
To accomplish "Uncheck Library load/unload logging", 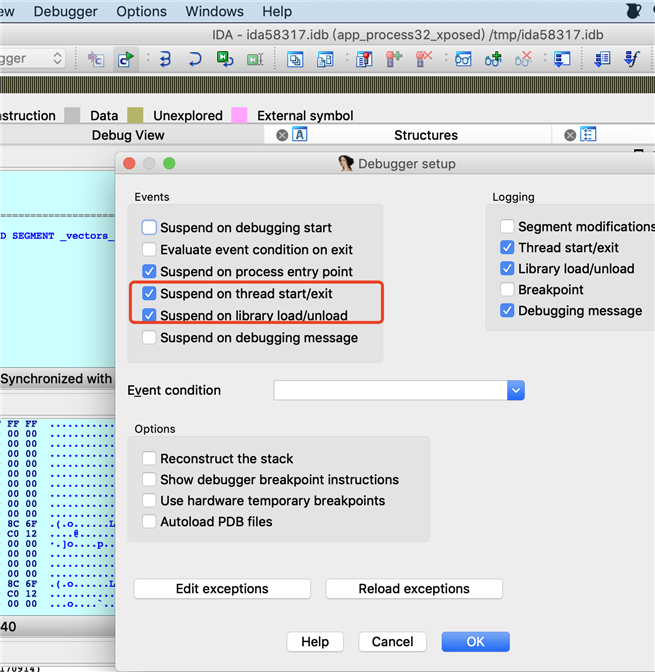I will tap(507, 268).
